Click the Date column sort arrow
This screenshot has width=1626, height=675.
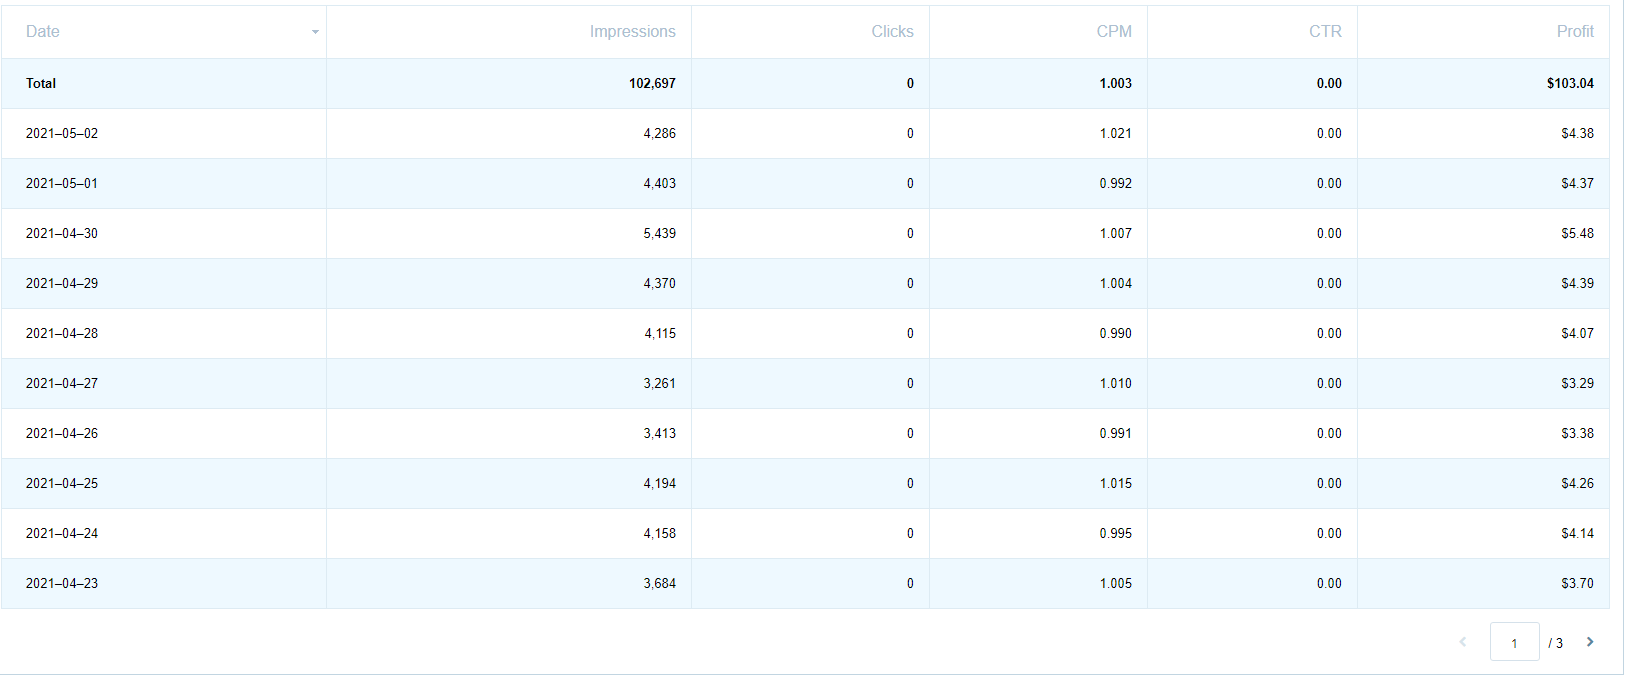click(x=315, y=32)
